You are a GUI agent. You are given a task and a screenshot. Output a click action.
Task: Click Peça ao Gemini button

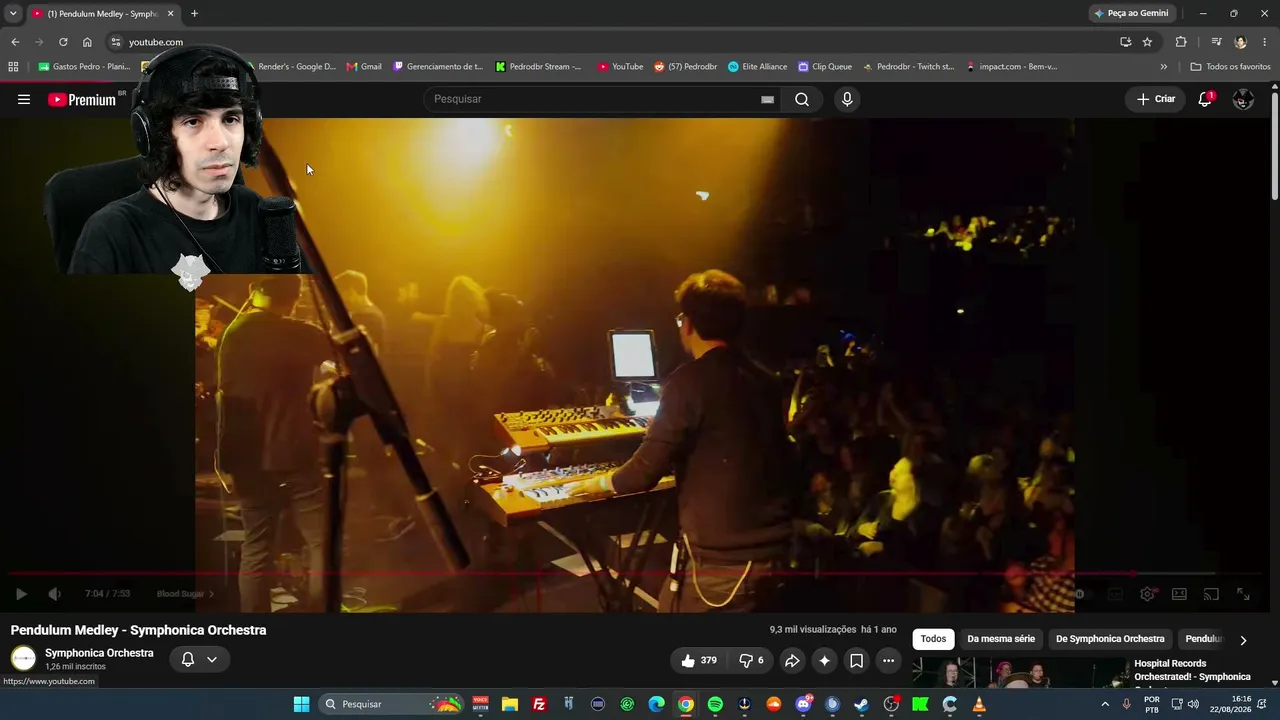[1131, 14]
